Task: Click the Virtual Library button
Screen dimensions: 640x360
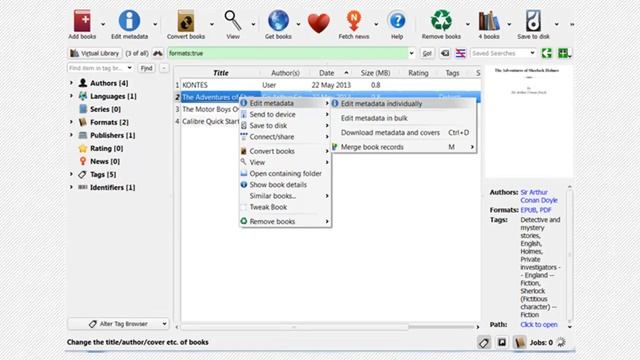Action: click(x=95, y=53)
